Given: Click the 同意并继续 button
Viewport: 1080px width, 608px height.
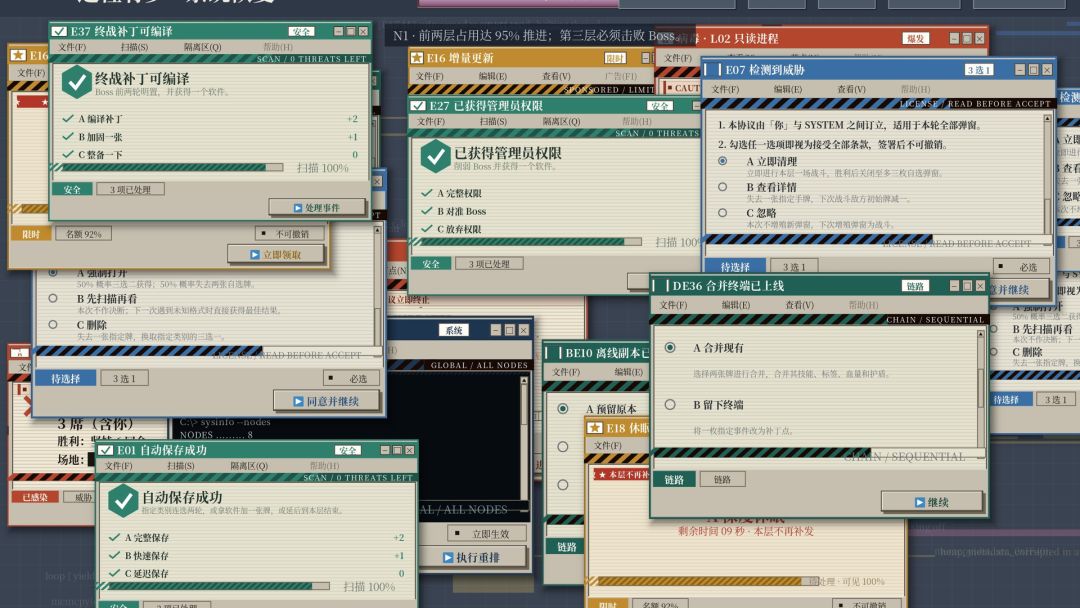Looking at the screenshot, I should [326, 401].
